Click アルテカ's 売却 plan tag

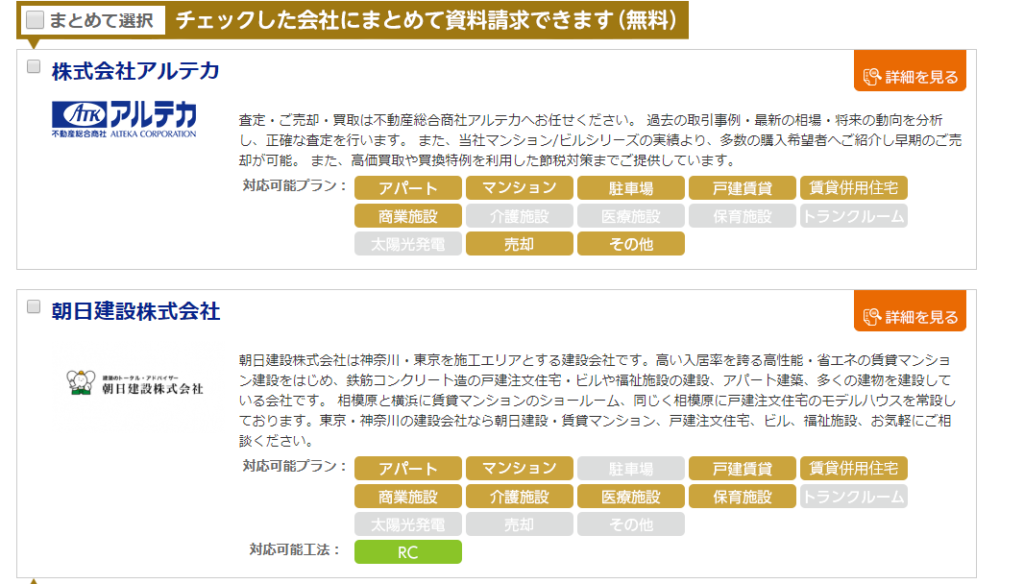[519, 244]
